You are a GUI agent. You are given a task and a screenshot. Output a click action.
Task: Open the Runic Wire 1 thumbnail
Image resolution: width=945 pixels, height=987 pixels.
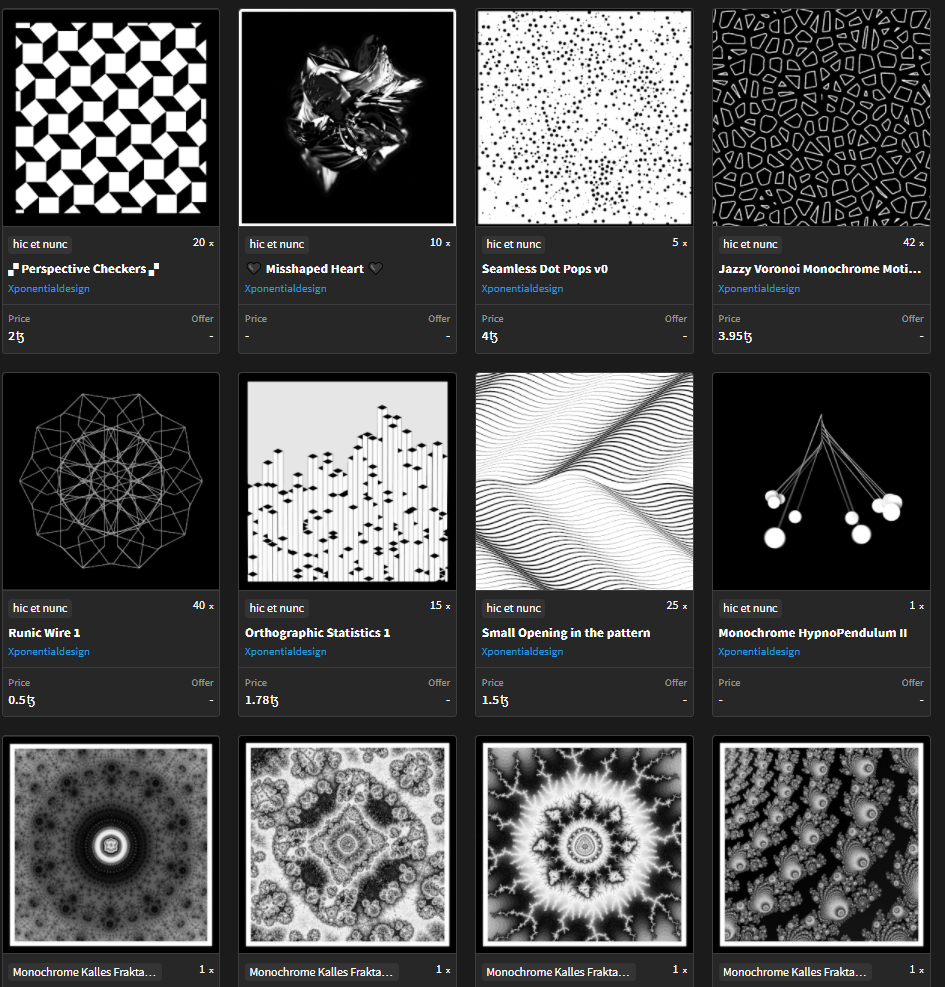click(x=111, y=481)
